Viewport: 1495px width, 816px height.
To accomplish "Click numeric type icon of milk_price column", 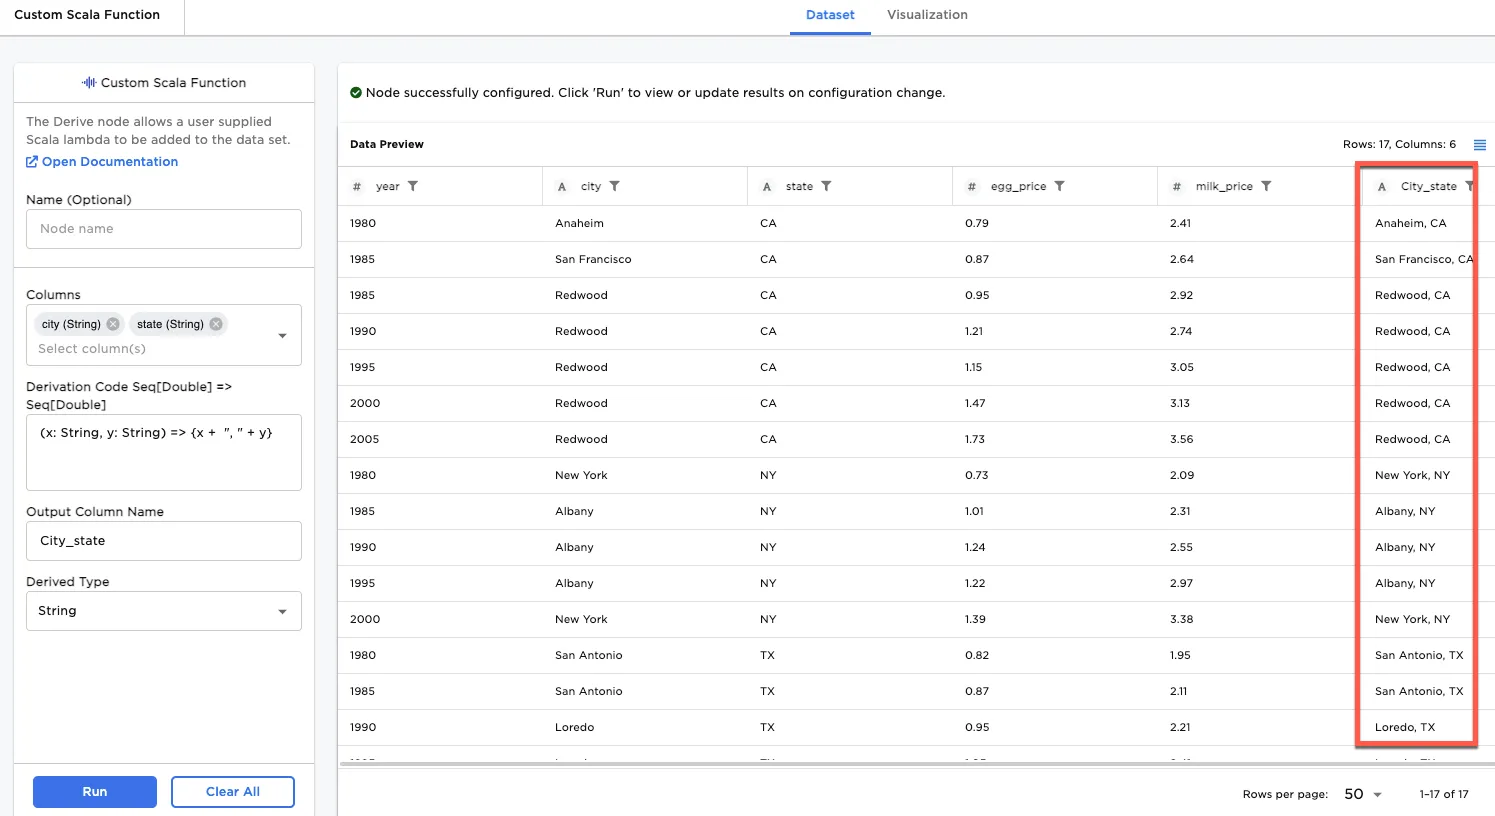I will tap(1177, 187).
